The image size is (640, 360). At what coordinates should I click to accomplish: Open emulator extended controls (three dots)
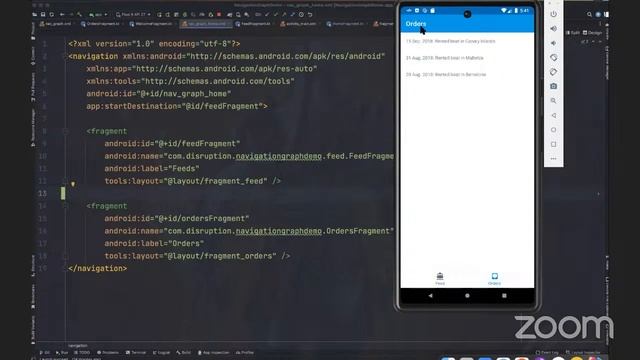[x=553, y=158]
